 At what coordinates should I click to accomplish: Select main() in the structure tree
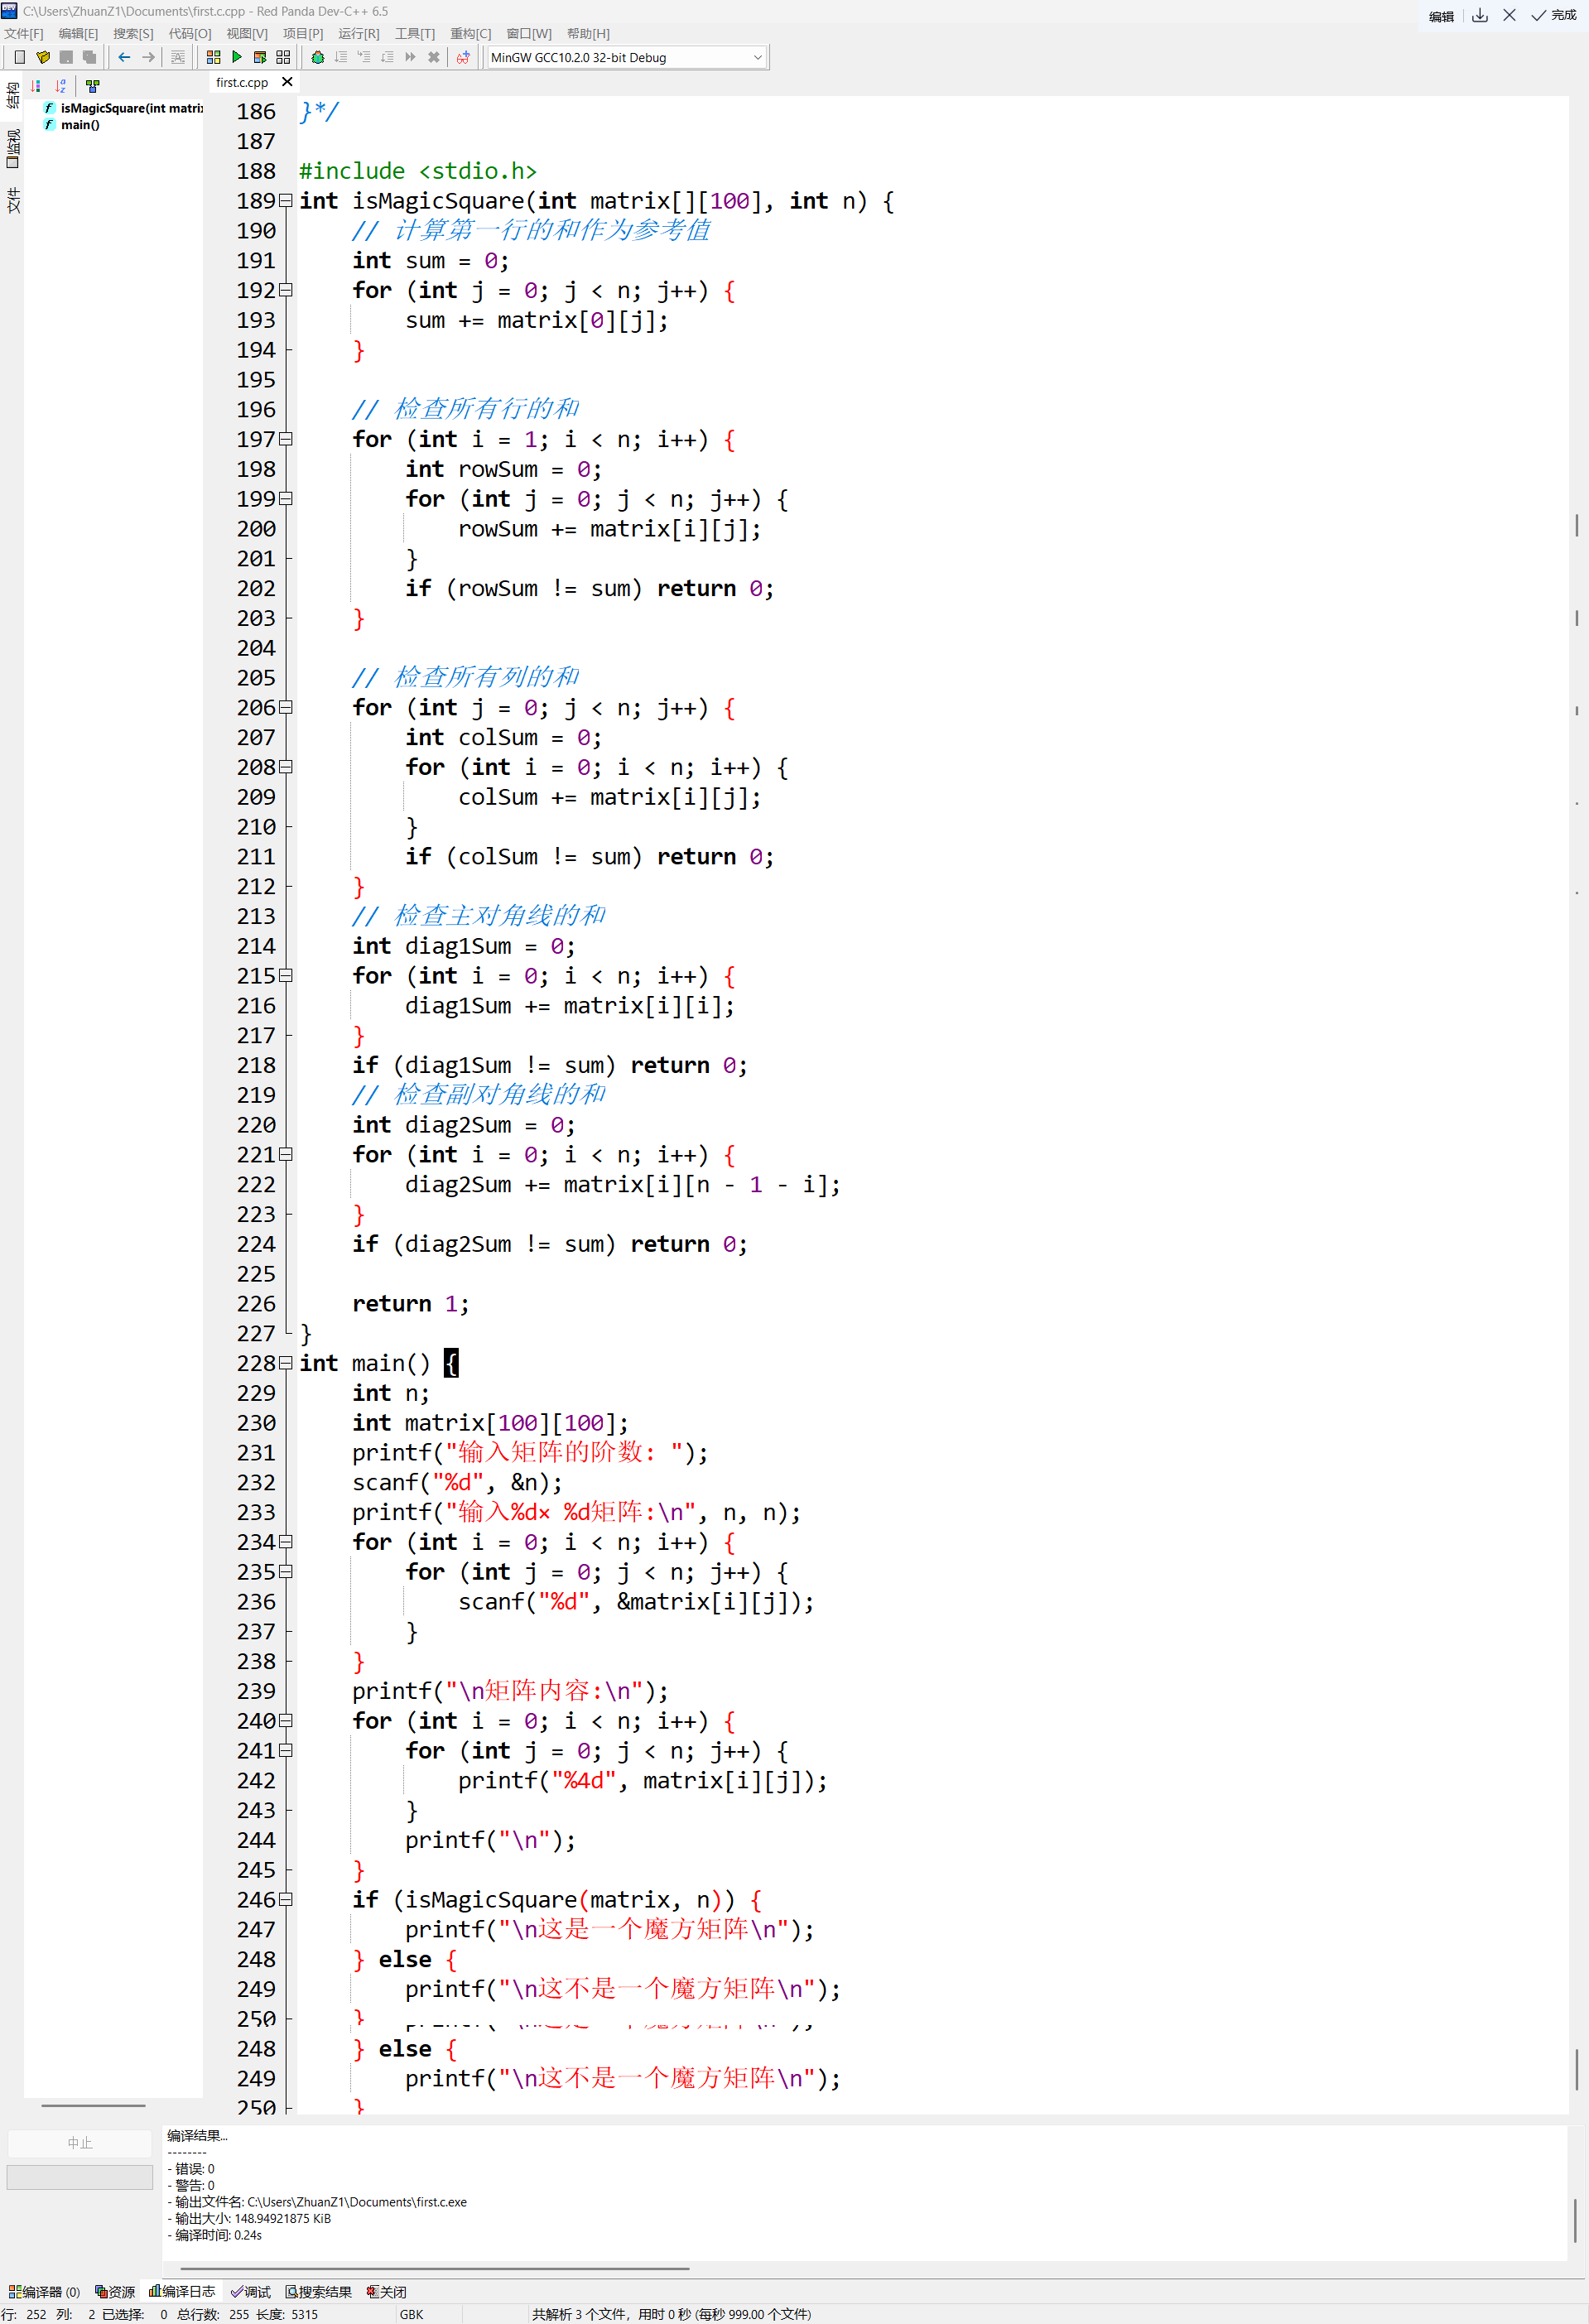coord(72,125)
